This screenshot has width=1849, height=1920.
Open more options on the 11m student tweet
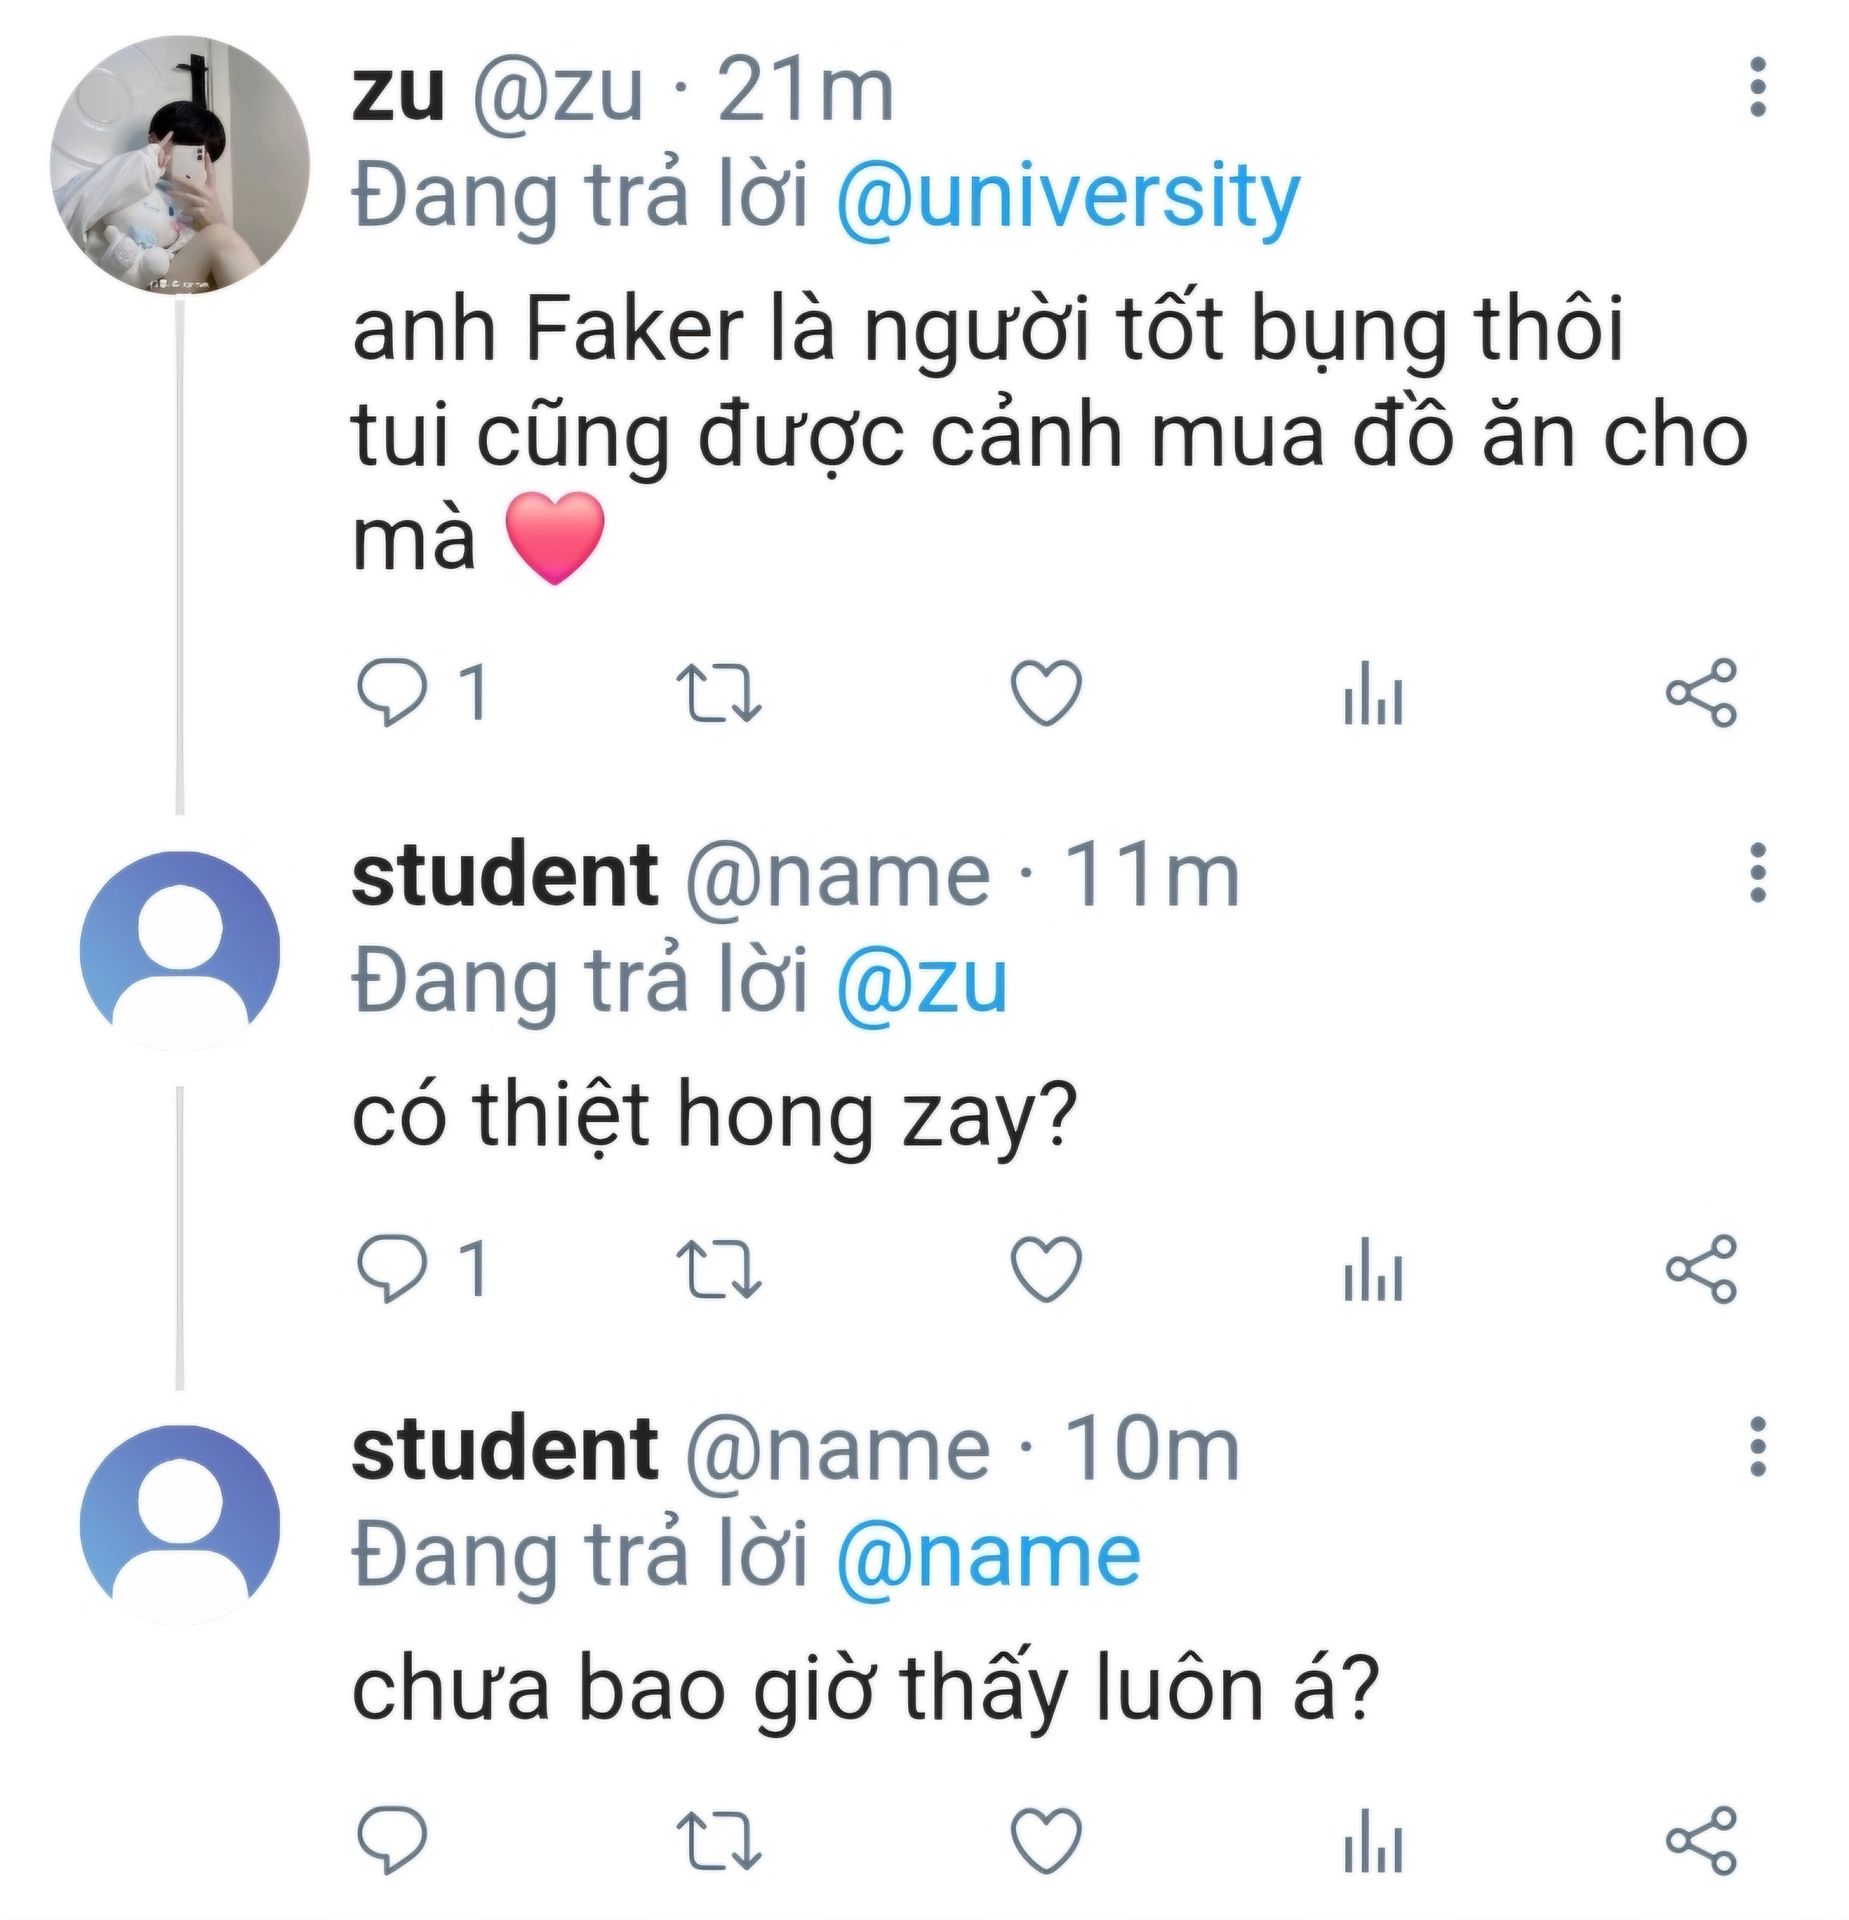tap(1758, 872)
